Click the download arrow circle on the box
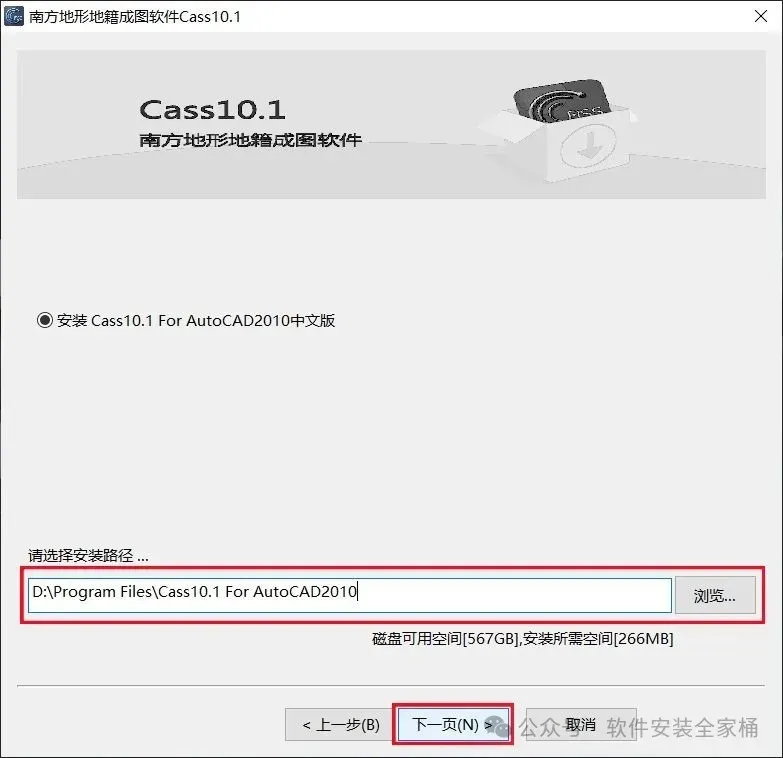The height and width of the screenshot is (758, 783). click(588, 144)
